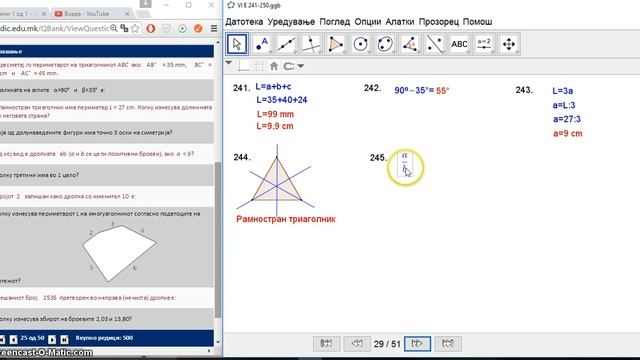Click the L=a+b+c formula text
The height and width of the screenshot is (360, 640).
273,87
